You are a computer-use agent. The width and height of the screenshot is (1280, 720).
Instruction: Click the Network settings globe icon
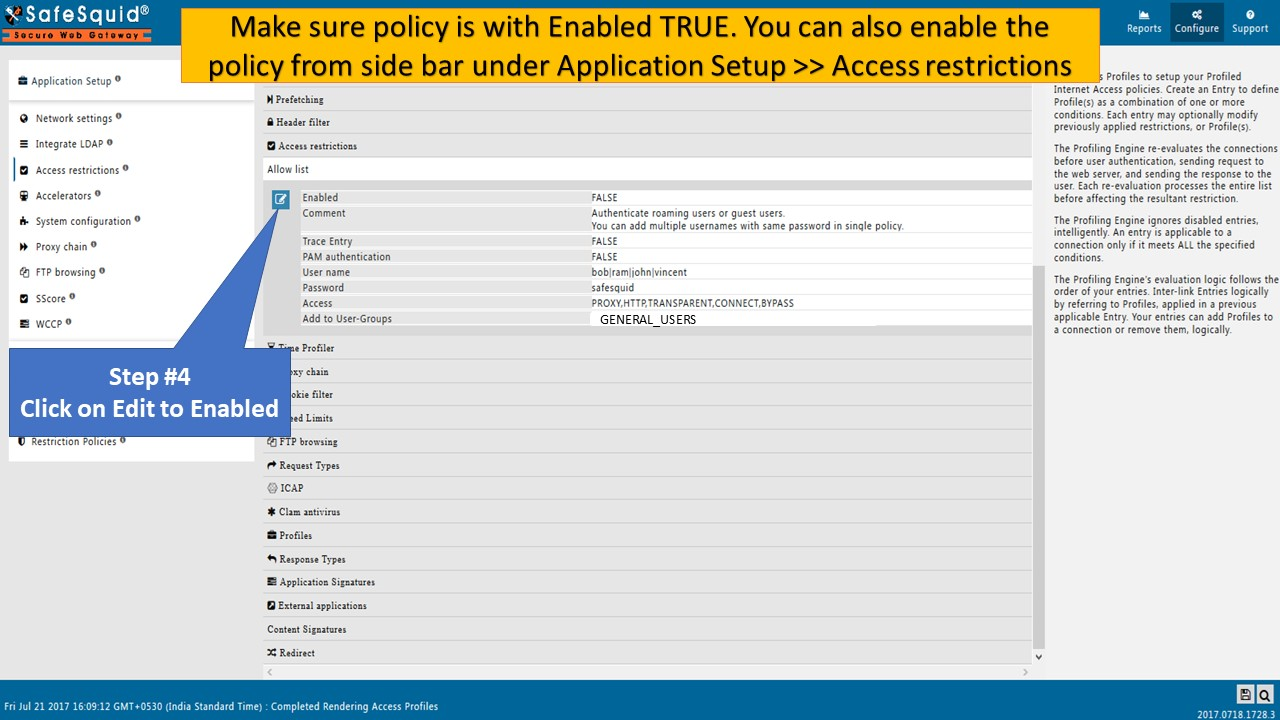[24, 118]
